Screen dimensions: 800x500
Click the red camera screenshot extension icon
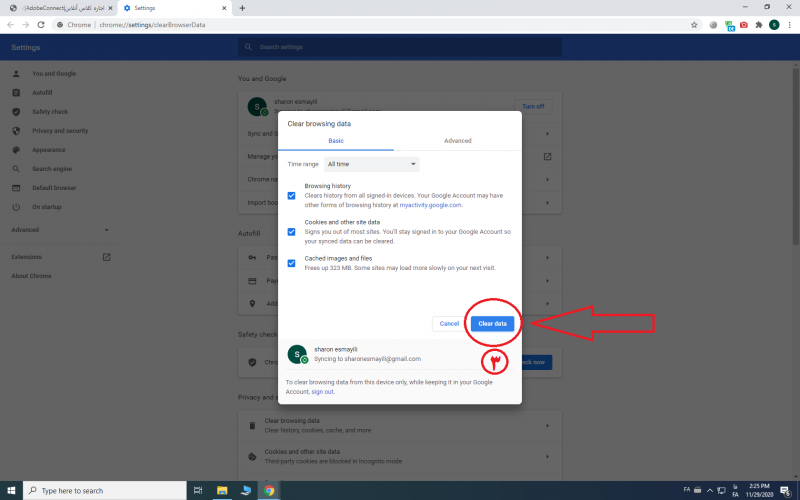coord(743,24)
